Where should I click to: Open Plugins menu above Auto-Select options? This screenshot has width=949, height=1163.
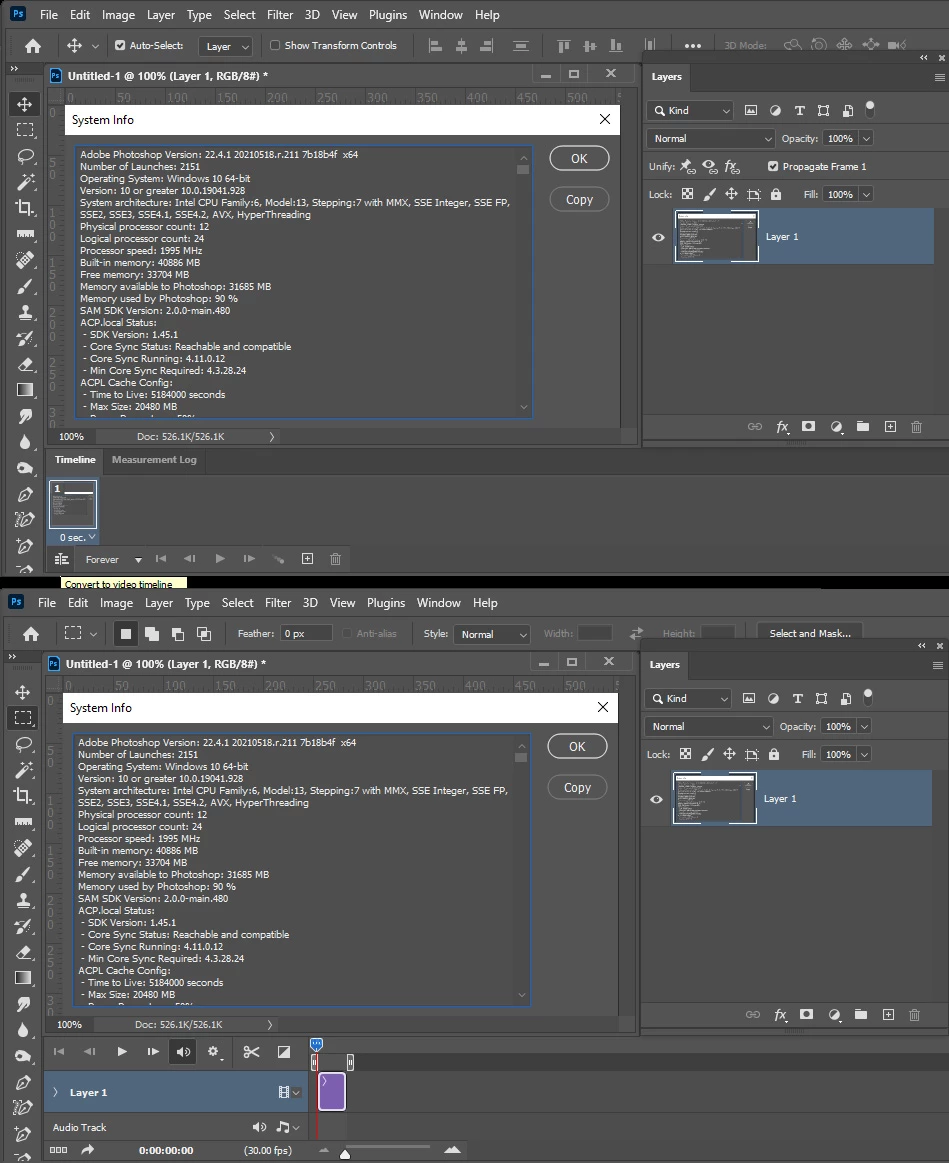[387, 15]
